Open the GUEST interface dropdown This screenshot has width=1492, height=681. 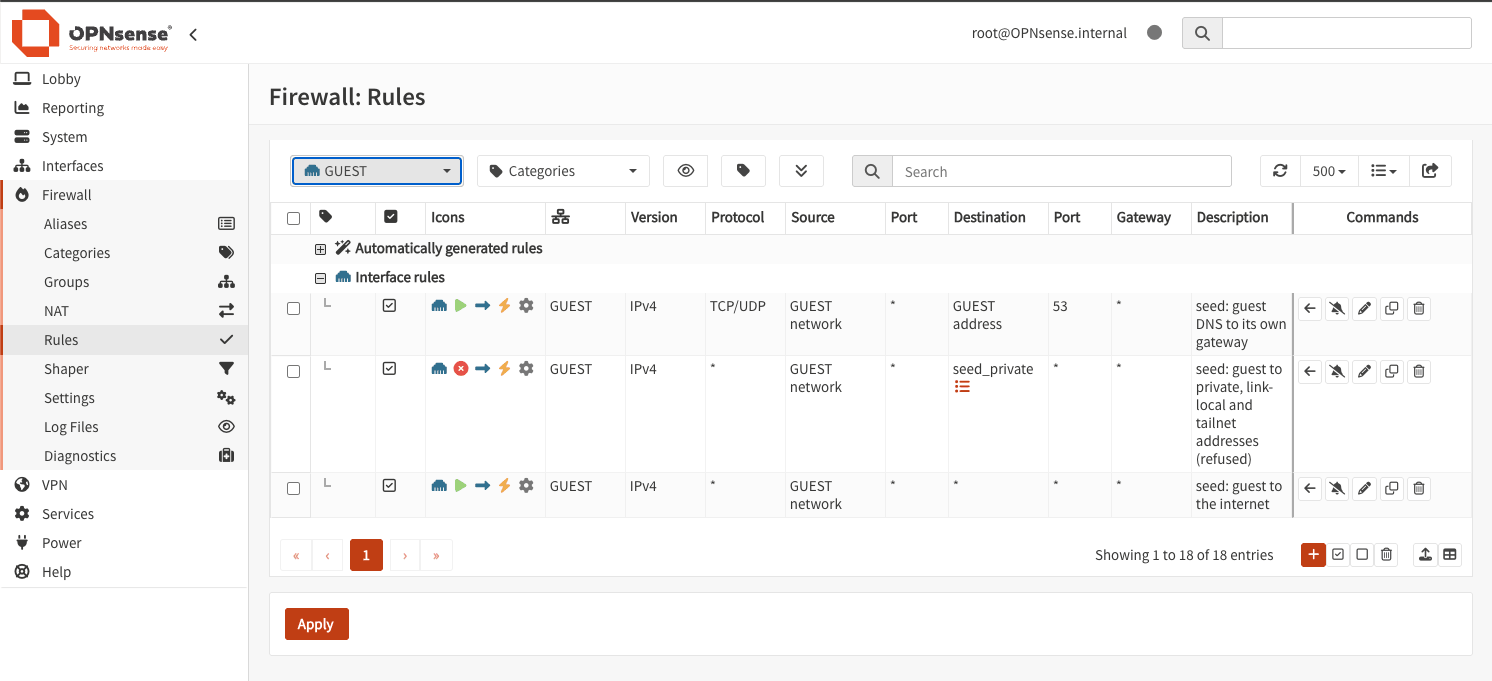coord(377,171)
